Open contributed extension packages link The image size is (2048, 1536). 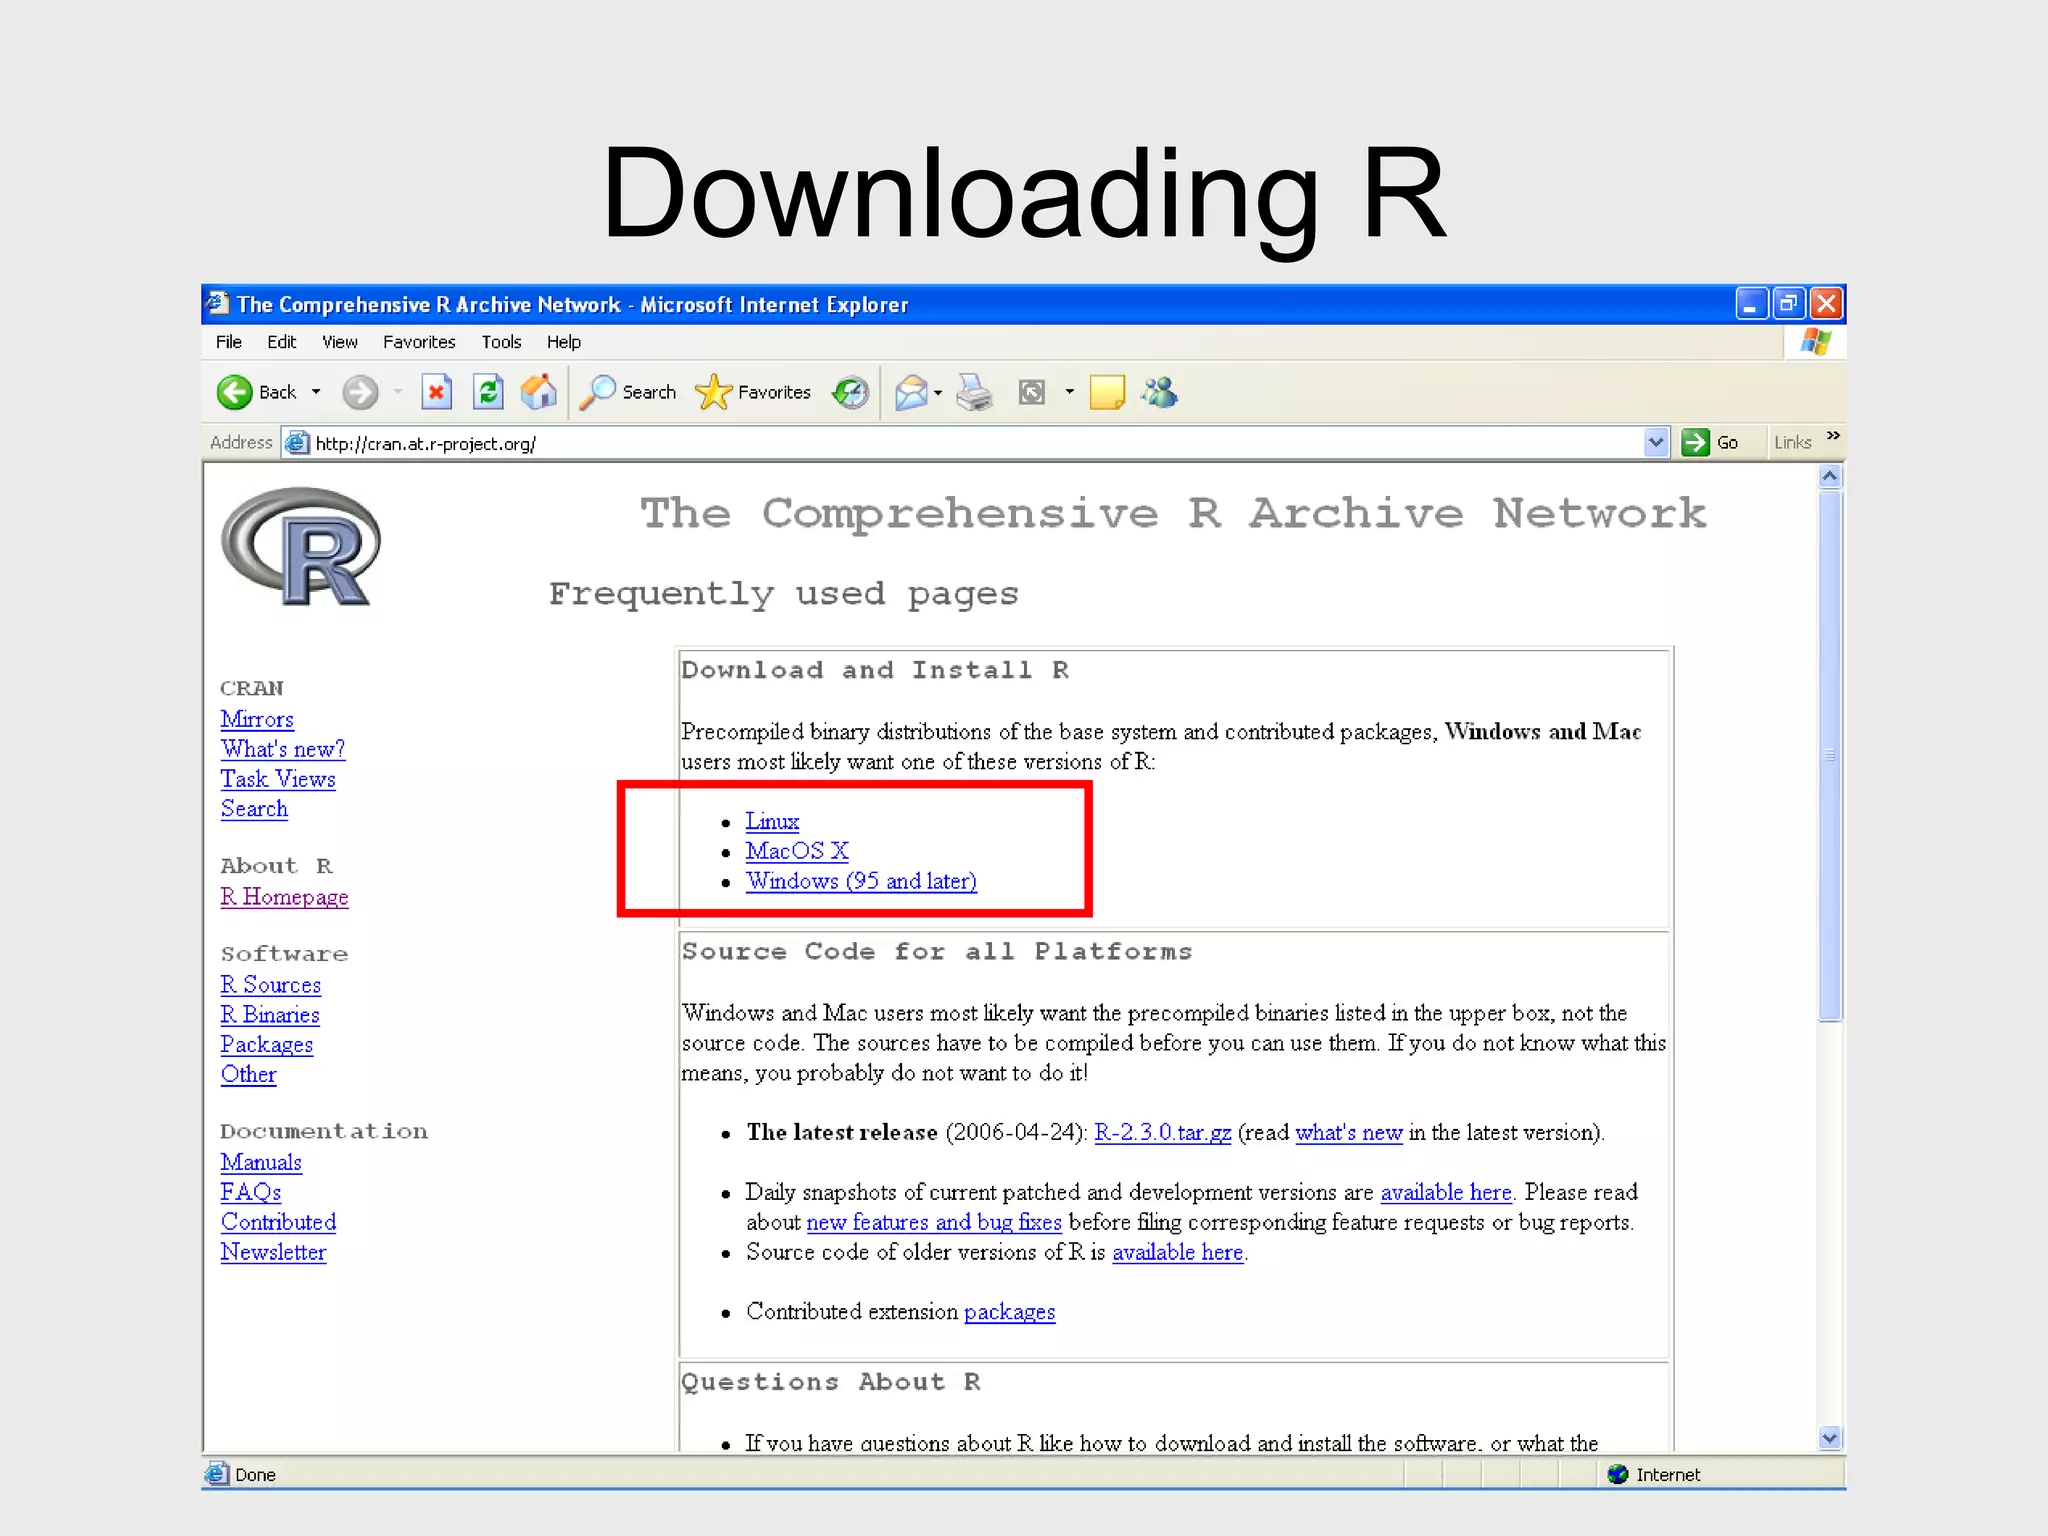click(x=1009, y=1312)
